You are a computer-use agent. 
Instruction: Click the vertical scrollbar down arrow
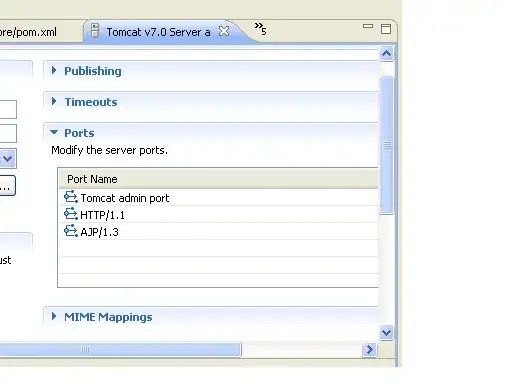[x=387, y=332]
